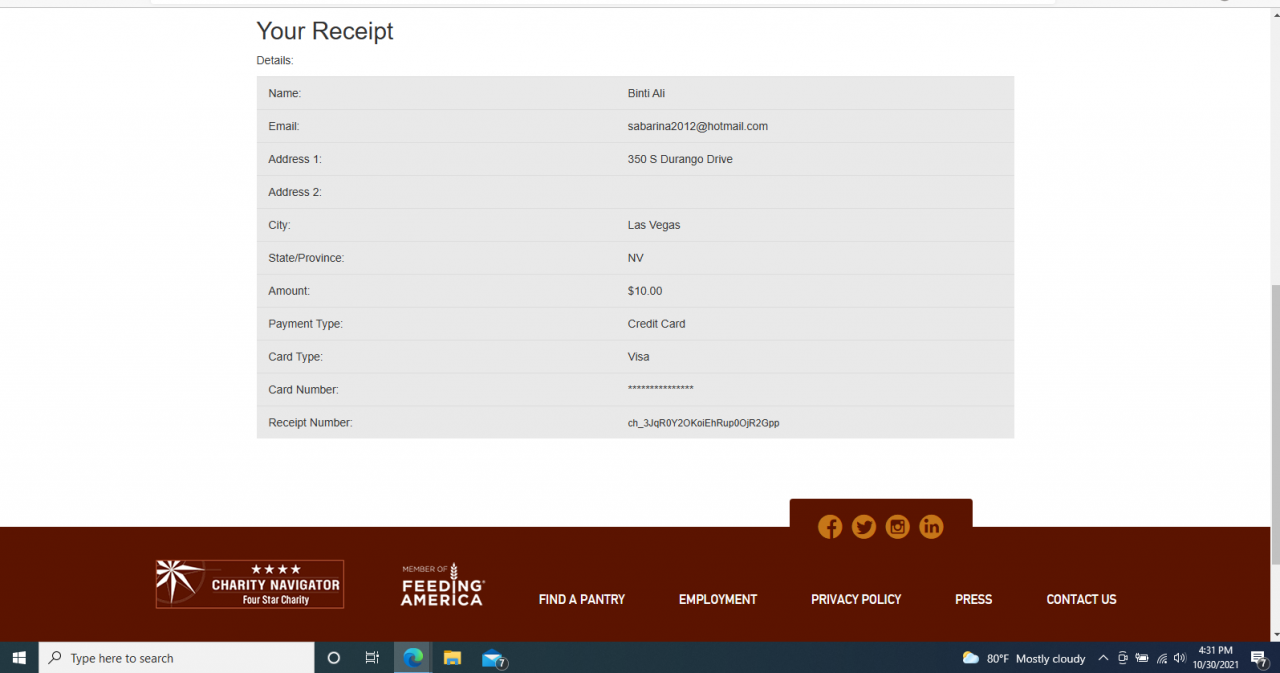Click the battery status tray icon
This screenshot has width=1280, height=673.
tap(1142, 658)
